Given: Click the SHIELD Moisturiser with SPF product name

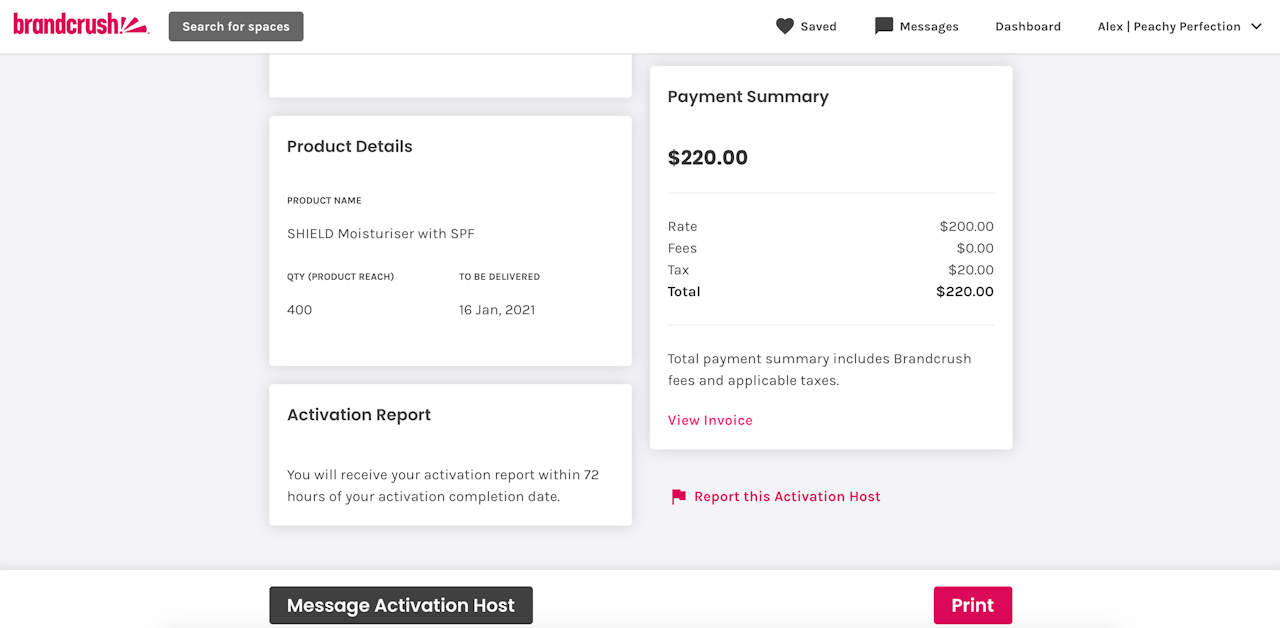Looking at the screenshot, I should coord(381,234).
